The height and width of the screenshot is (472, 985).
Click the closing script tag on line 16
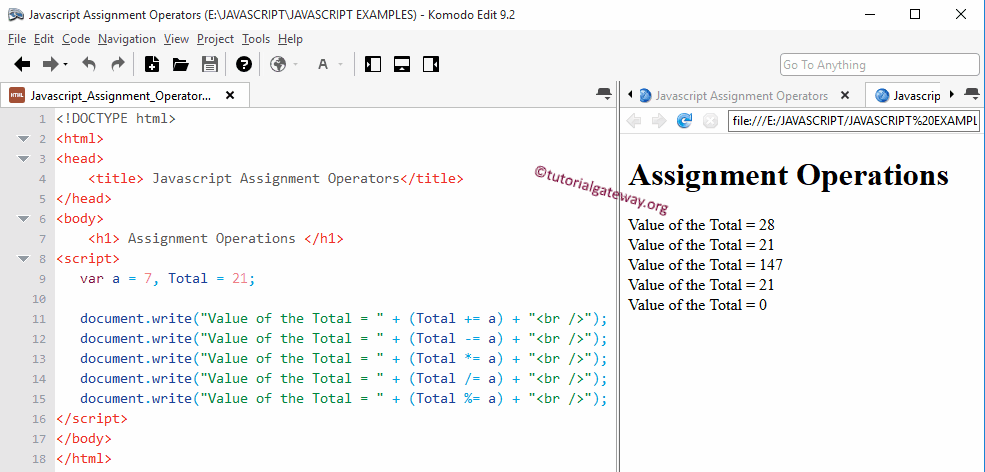click(92, 419)
